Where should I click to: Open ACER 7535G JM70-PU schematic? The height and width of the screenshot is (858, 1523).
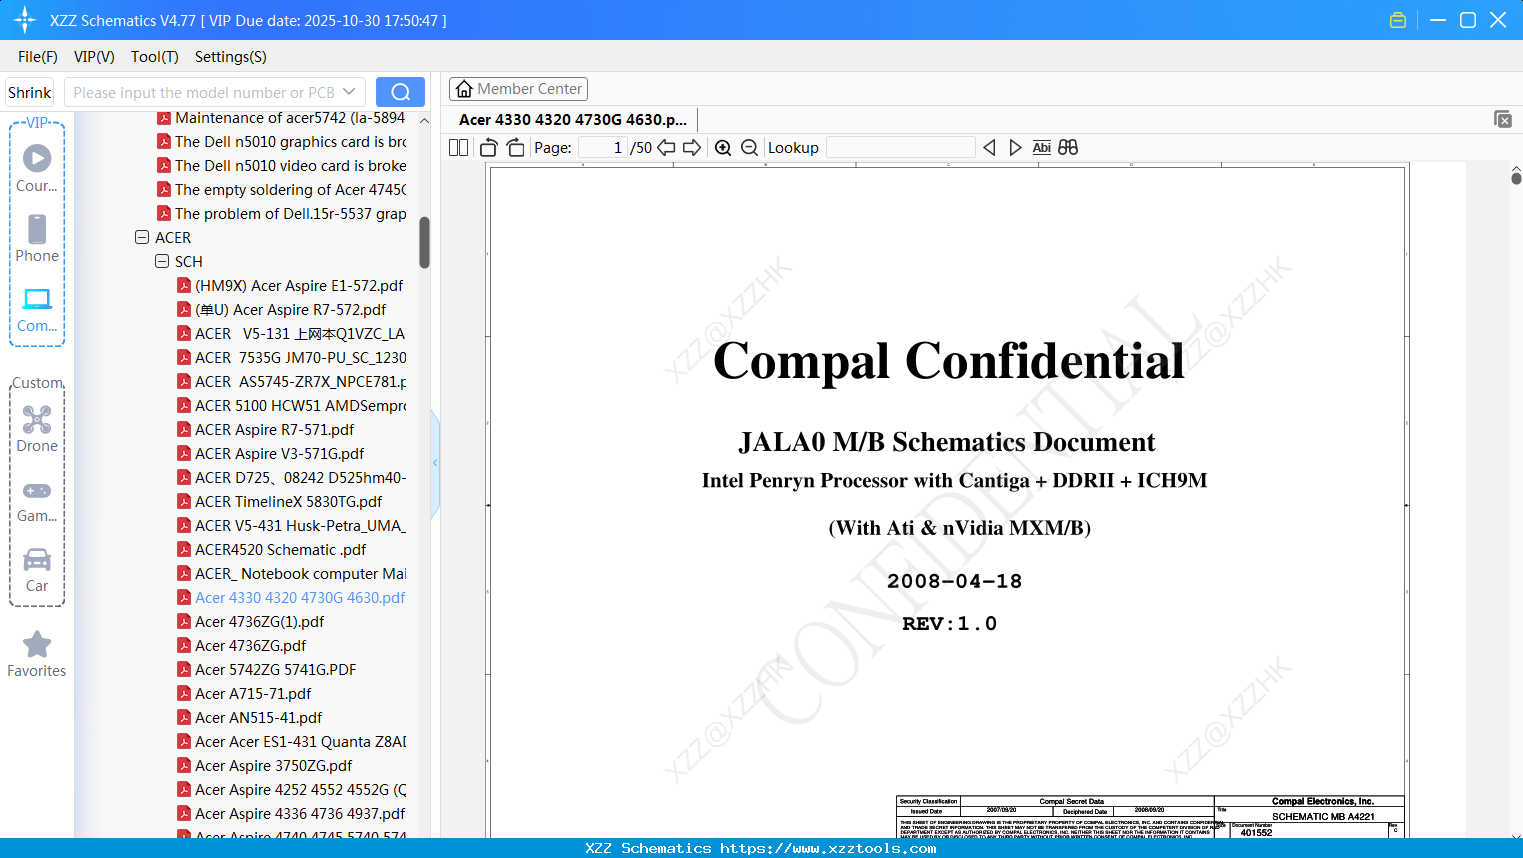pyautogui.click(x=300, y=358)
